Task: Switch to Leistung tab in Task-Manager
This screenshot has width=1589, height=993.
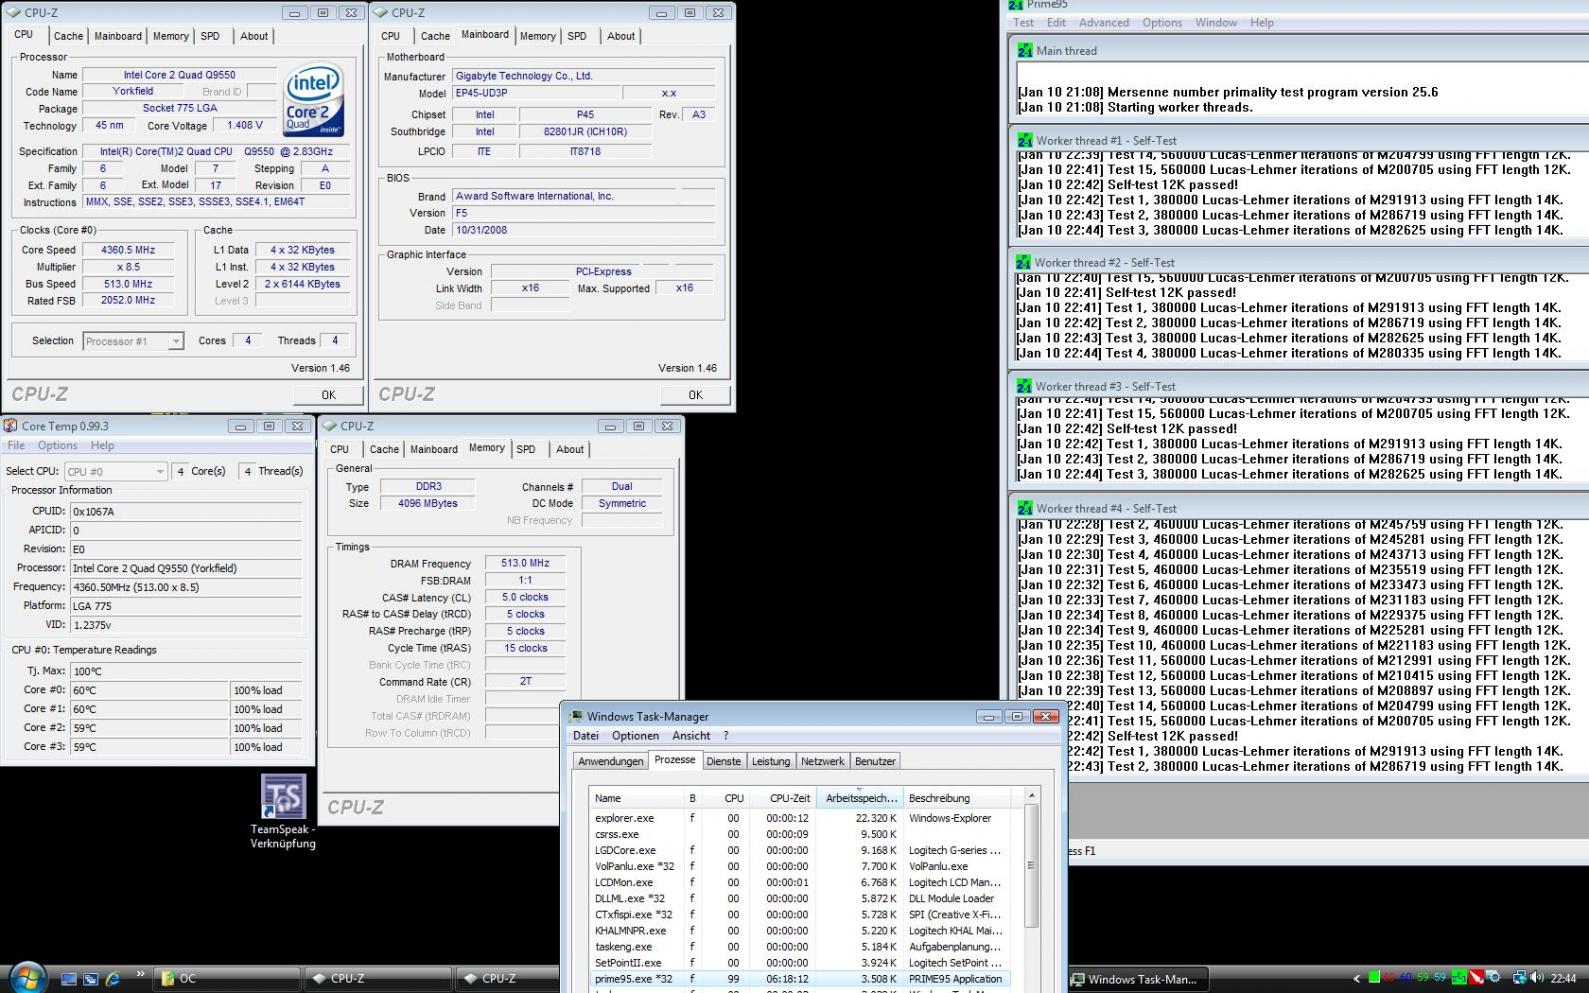Action: tap(771, 761)
